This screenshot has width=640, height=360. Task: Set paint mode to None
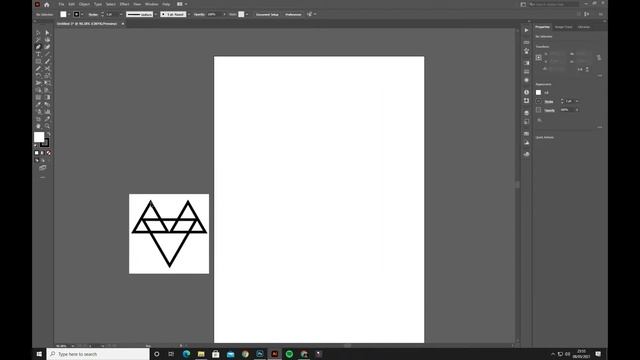49,153
